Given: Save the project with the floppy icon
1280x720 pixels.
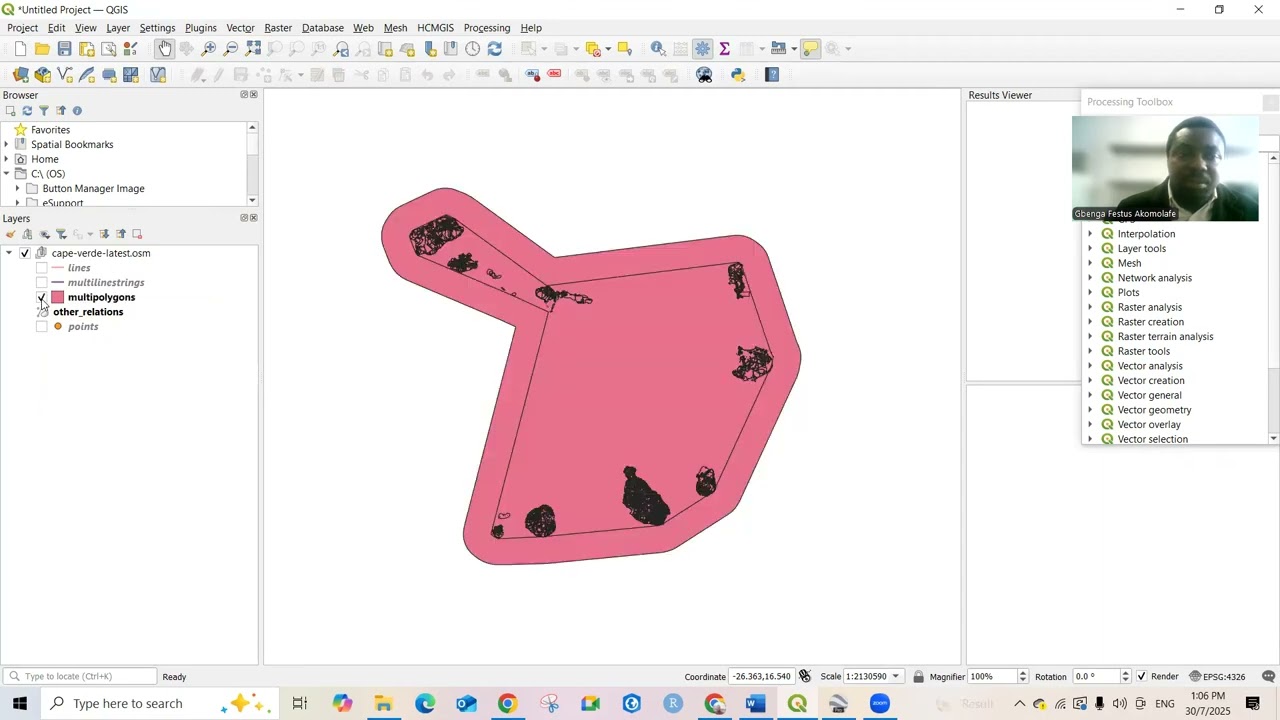Looking at the screenshot, I should click(x=64, y=49).
